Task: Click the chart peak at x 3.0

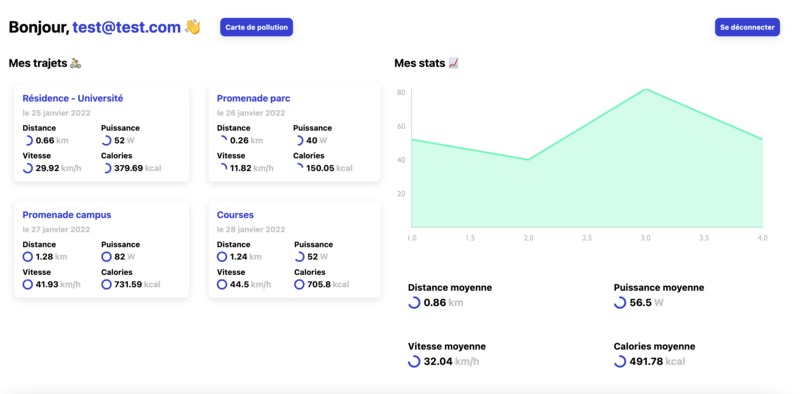Action: tap(646, 89)
